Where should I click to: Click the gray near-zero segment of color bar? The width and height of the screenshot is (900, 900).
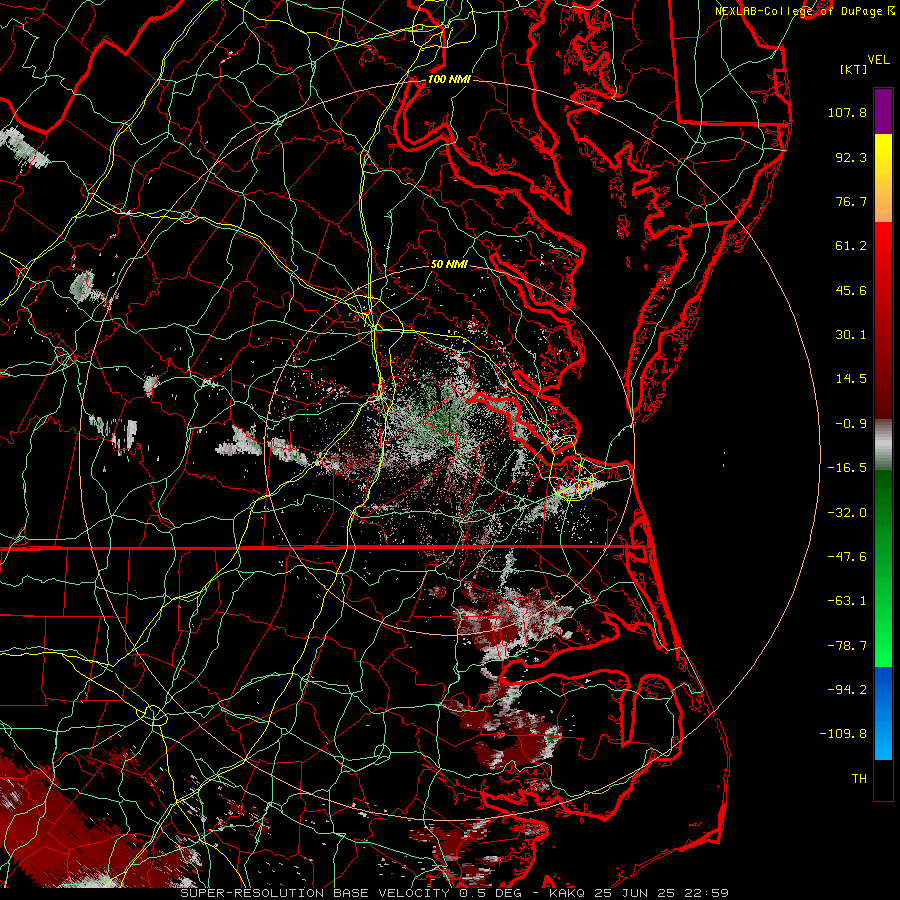coord(883,445)
